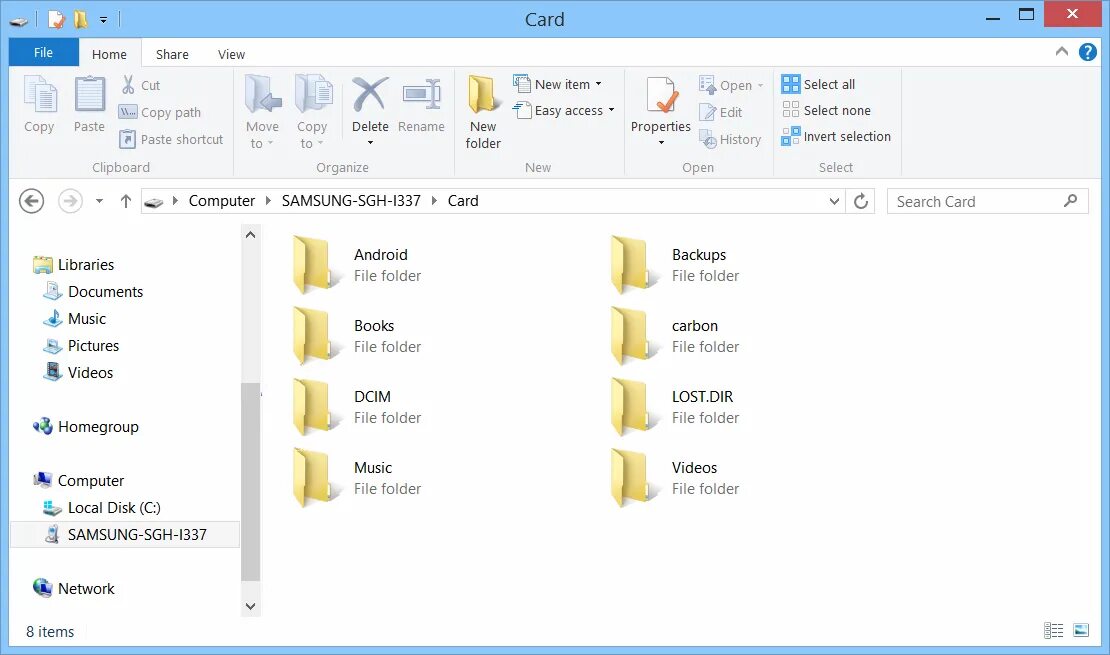Expand address bar previous locations dropdown
This screenshot has height=655, width=1110.
pyautogui.click(x=834, y=201)
